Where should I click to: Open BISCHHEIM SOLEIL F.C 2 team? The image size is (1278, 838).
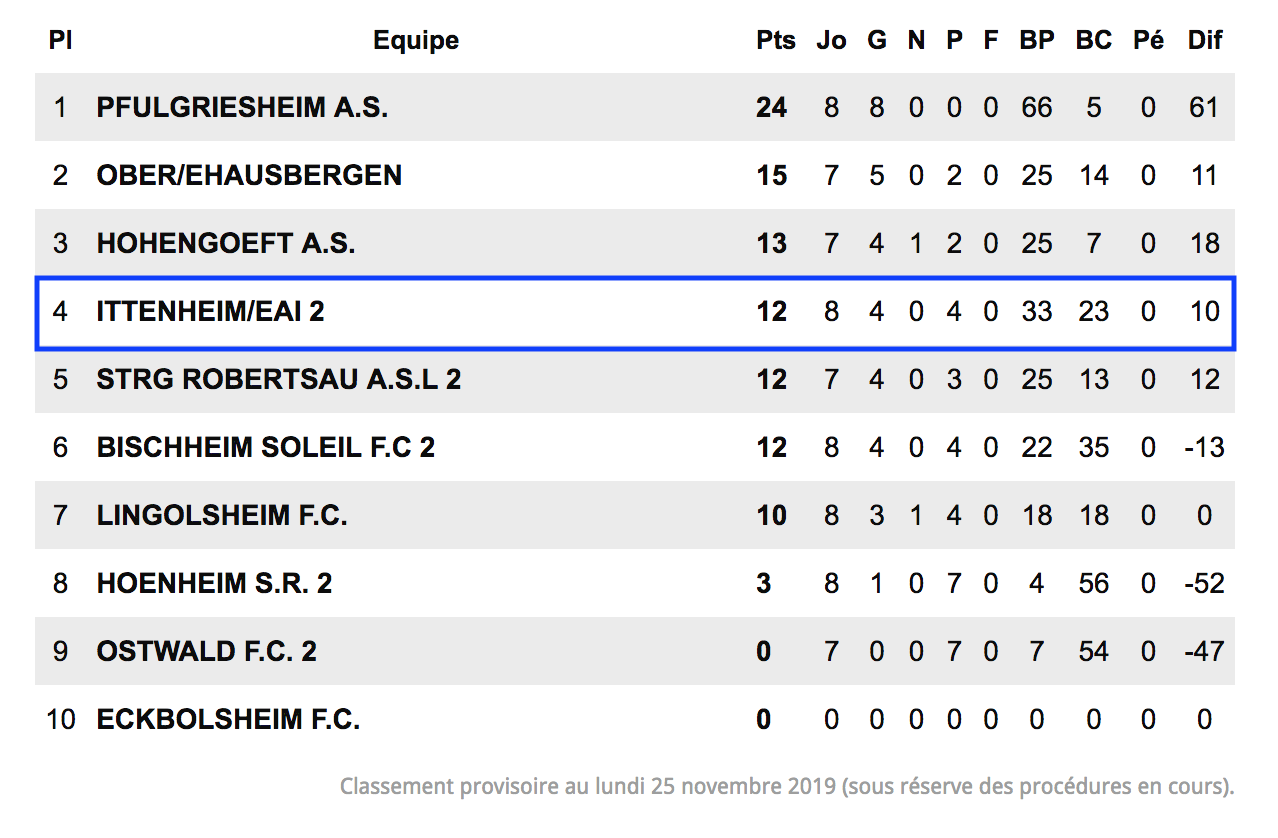(266, 447)
